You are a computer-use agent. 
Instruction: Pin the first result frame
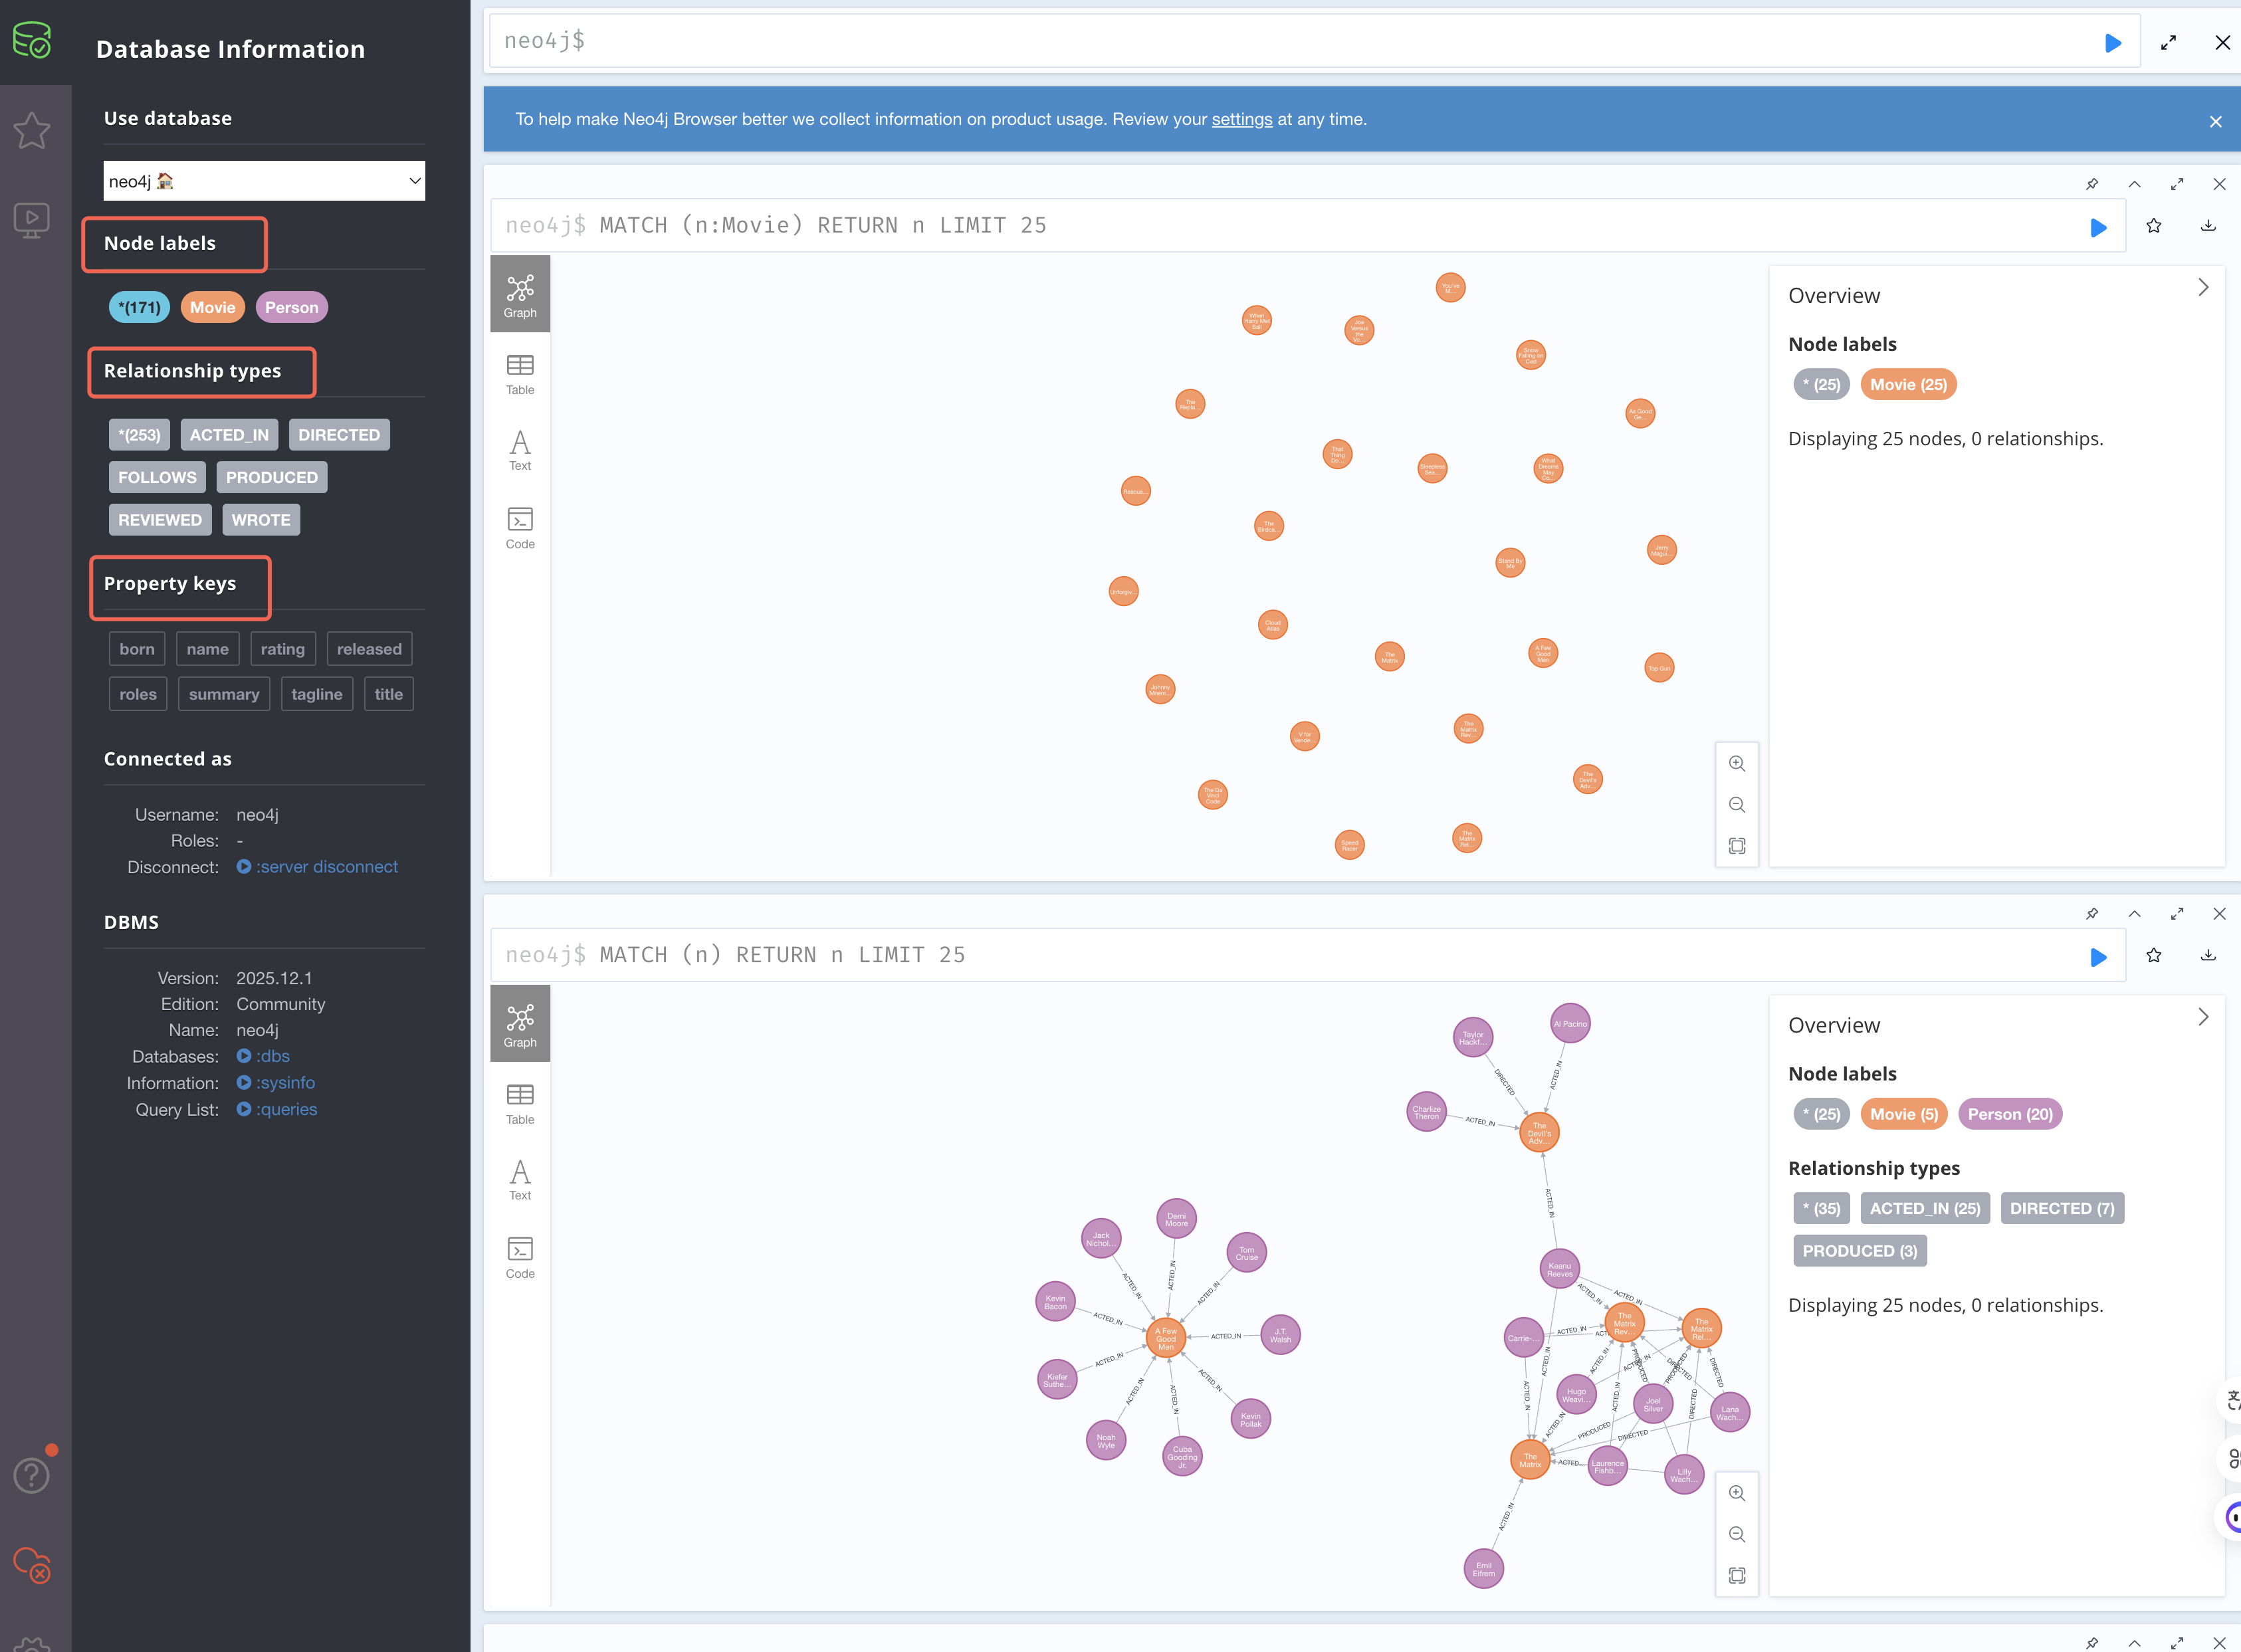pos(2091,184)
